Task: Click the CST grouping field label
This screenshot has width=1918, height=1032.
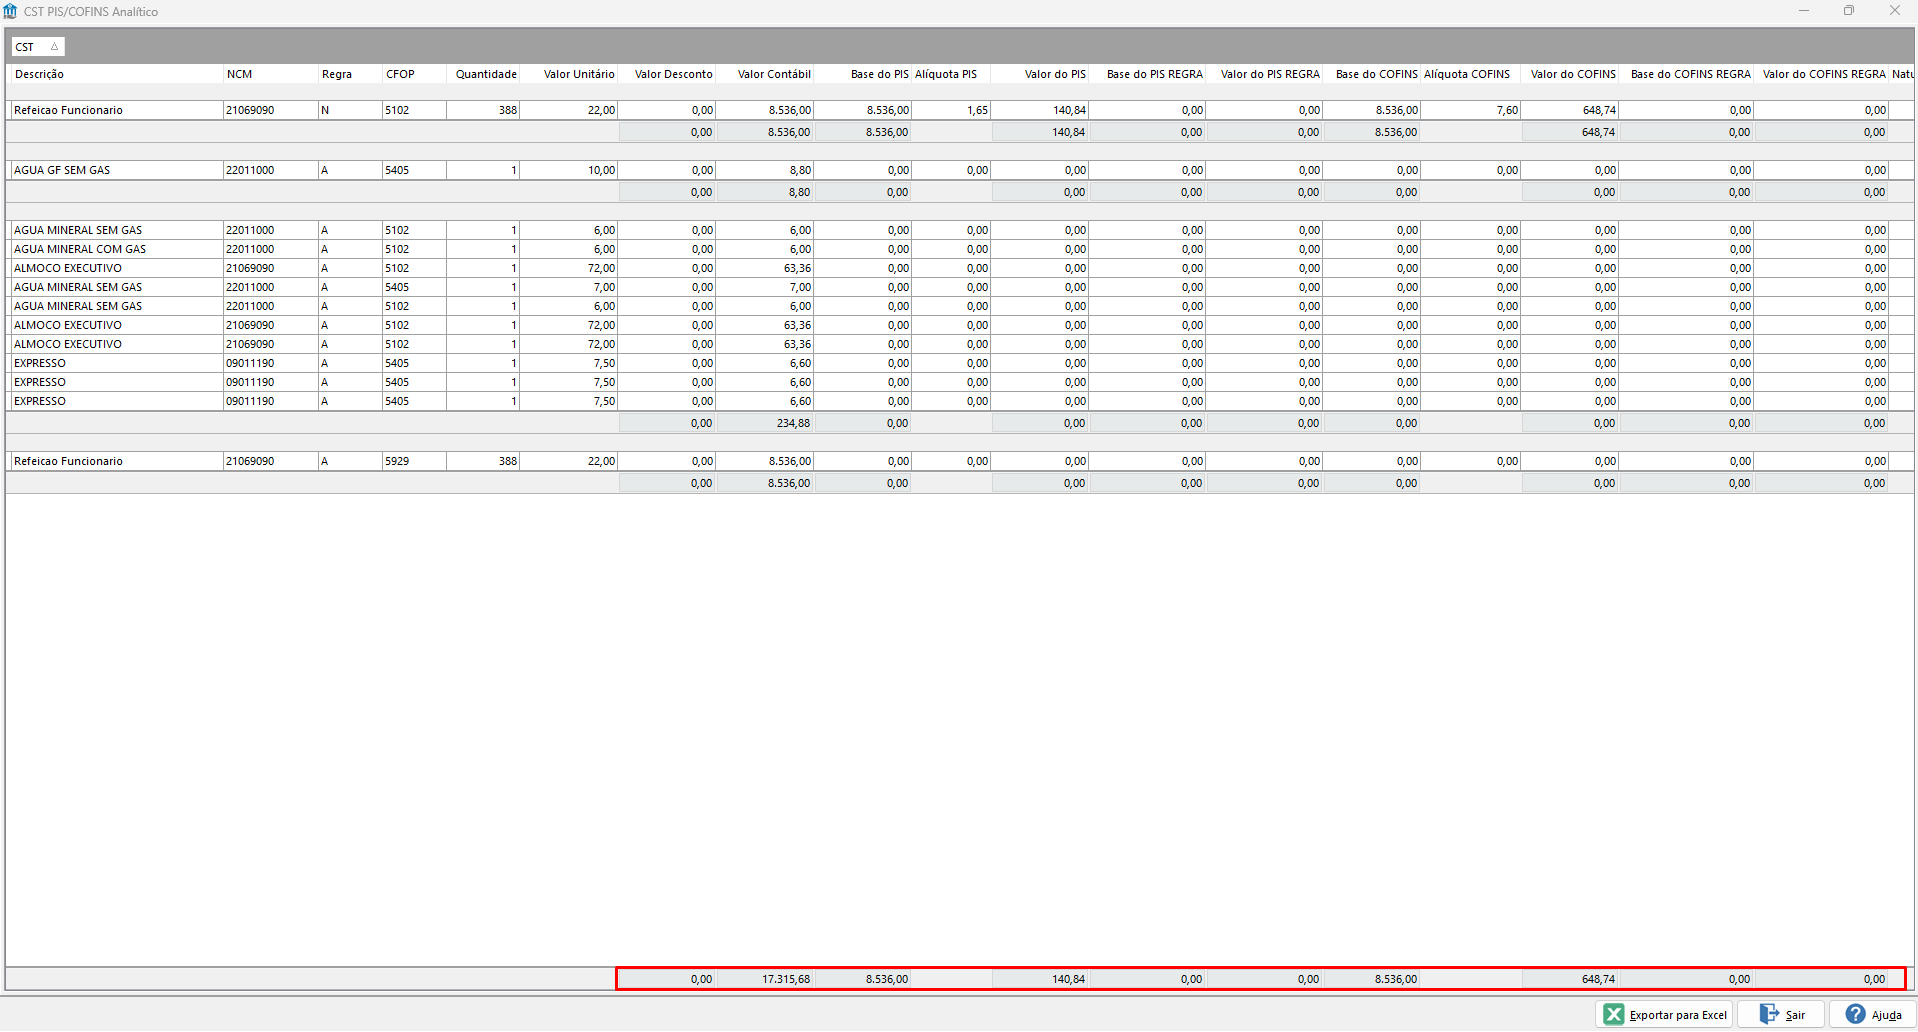Action: coord(24,47)
